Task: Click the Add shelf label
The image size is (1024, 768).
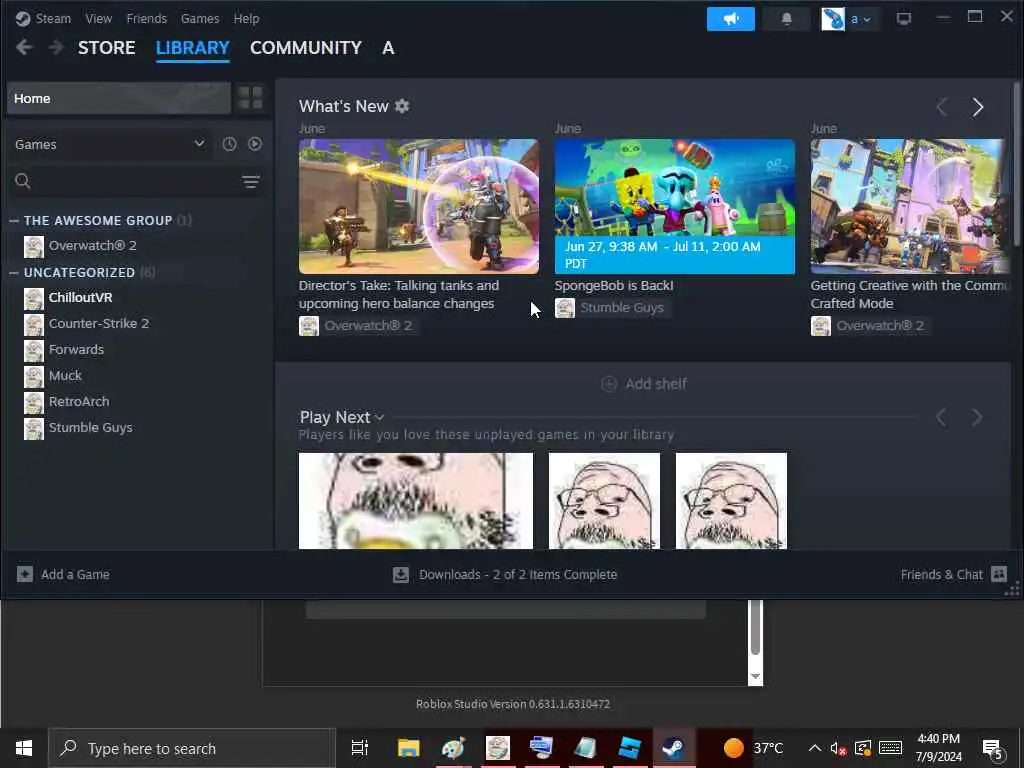Action: [656, 384]
